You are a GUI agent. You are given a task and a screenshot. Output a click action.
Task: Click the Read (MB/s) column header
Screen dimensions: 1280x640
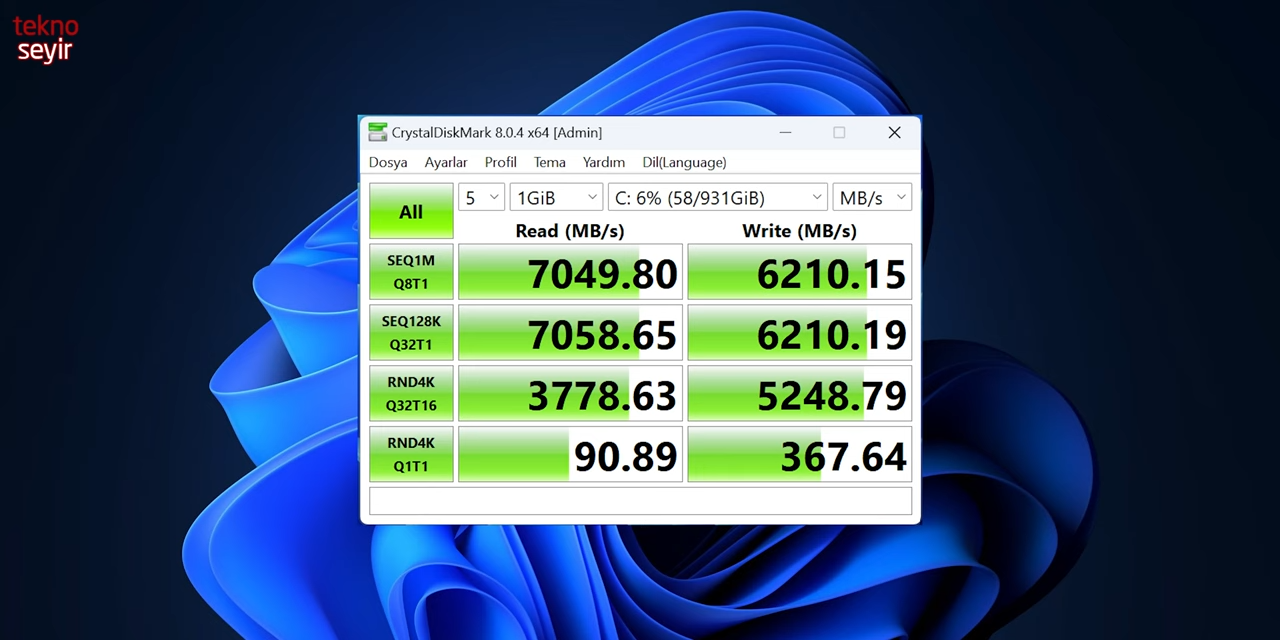point(570,231)
